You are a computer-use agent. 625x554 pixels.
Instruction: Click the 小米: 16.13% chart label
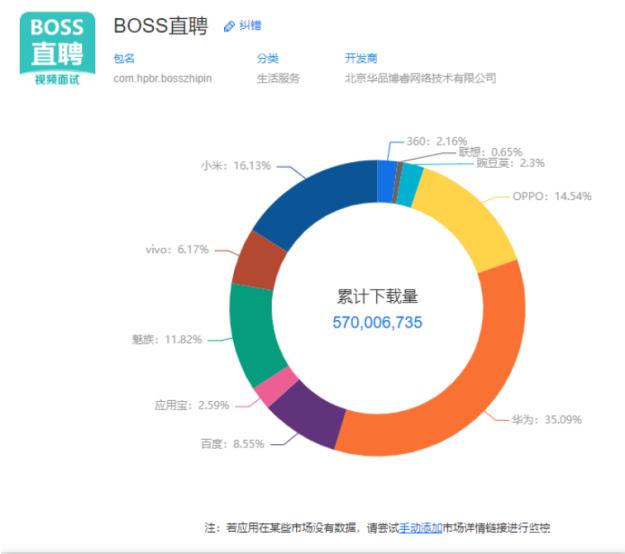pos(236,165)
